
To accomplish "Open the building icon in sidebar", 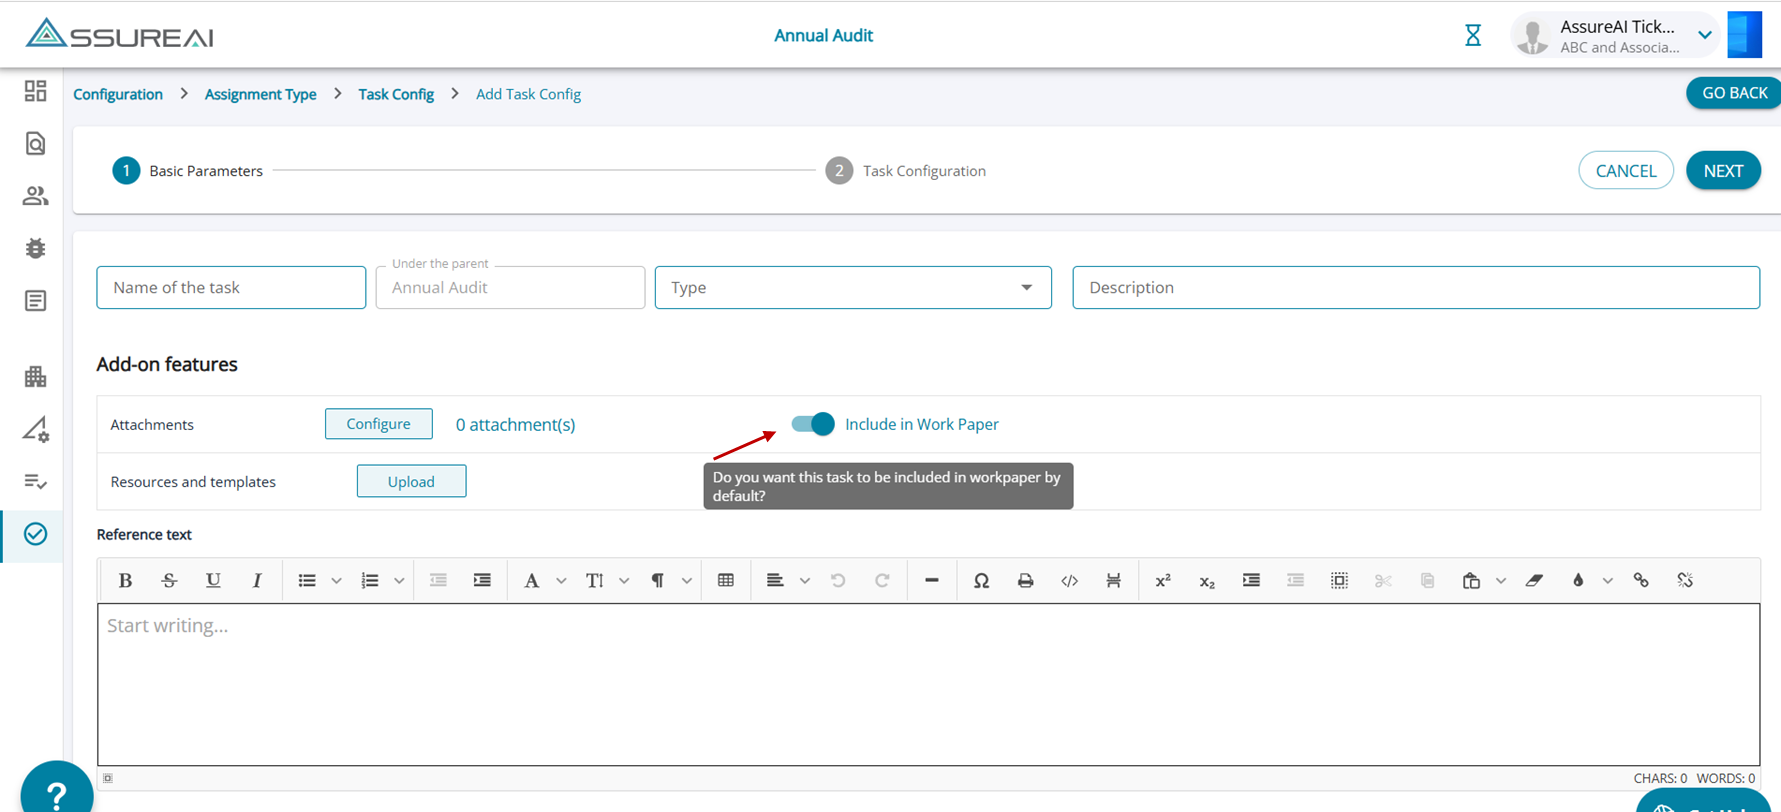I will pyautogui.click(x=36, y=377).
